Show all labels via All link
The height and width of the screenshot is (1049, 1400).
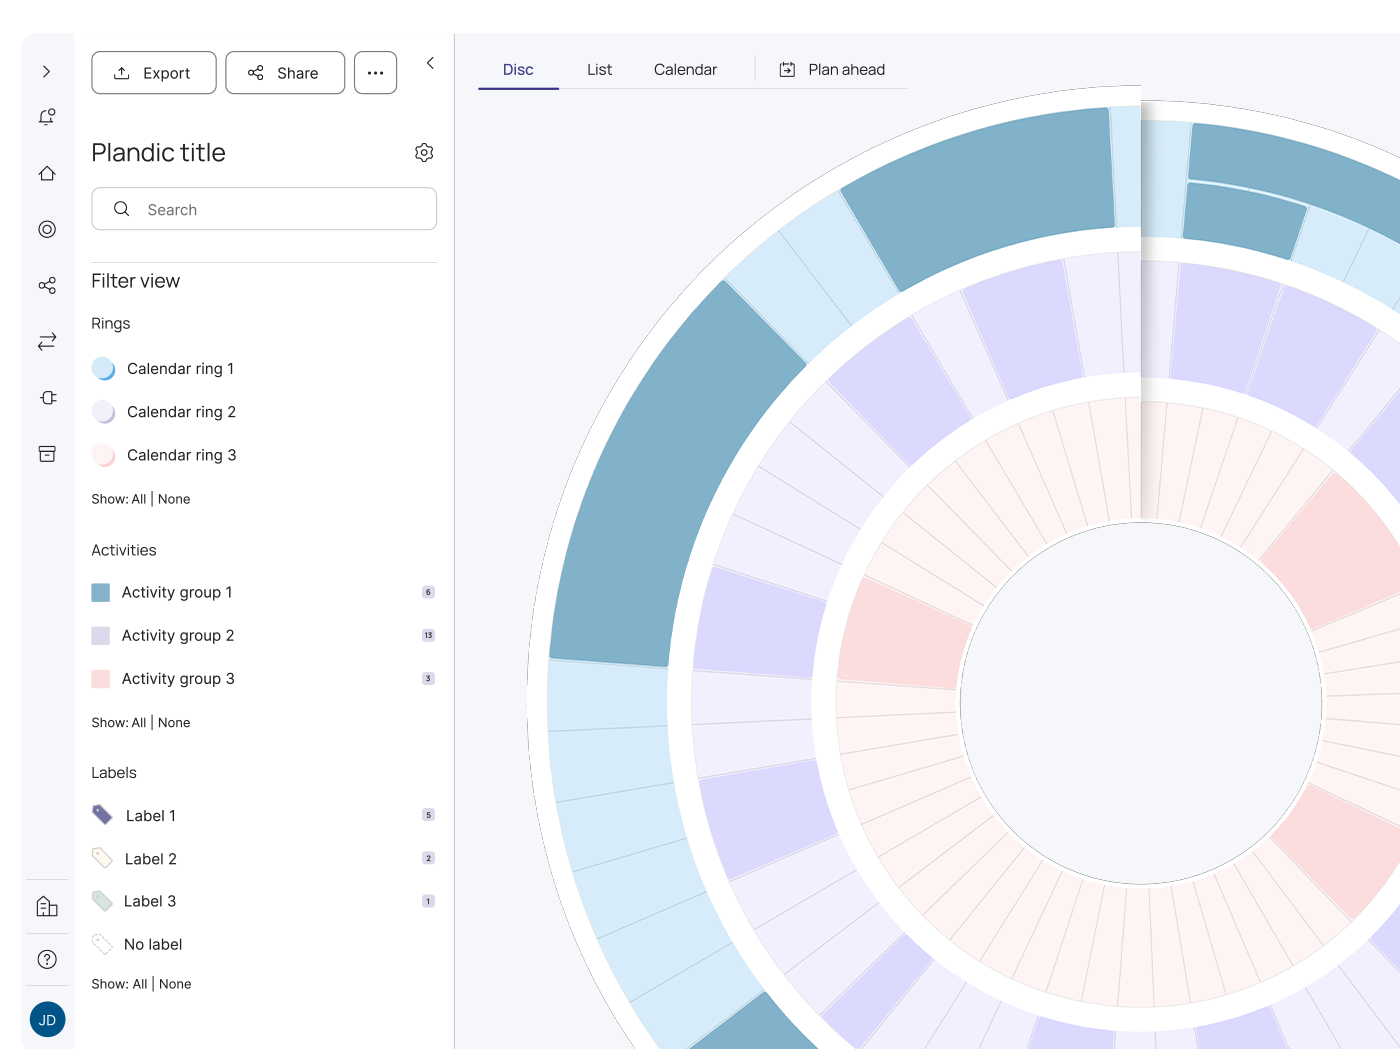pyautogui.click(x=140, y=984)
